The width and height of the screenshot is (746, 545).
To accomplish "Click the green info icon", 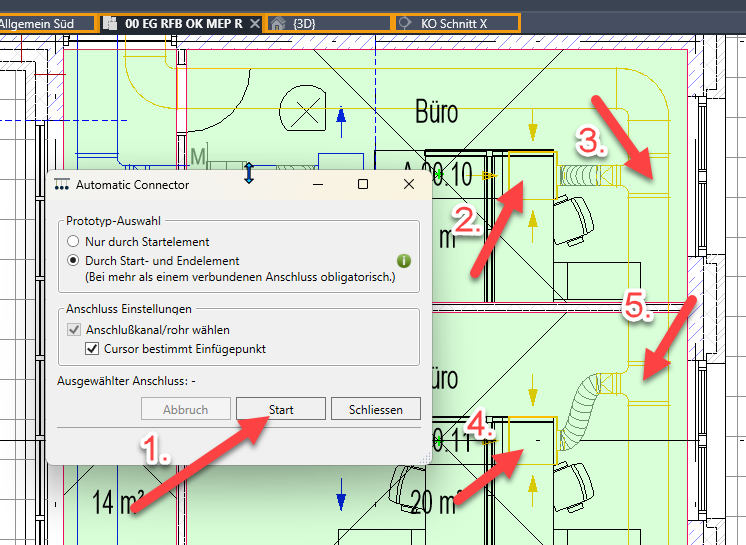I will pyautogui.click(x=404, y=261).
